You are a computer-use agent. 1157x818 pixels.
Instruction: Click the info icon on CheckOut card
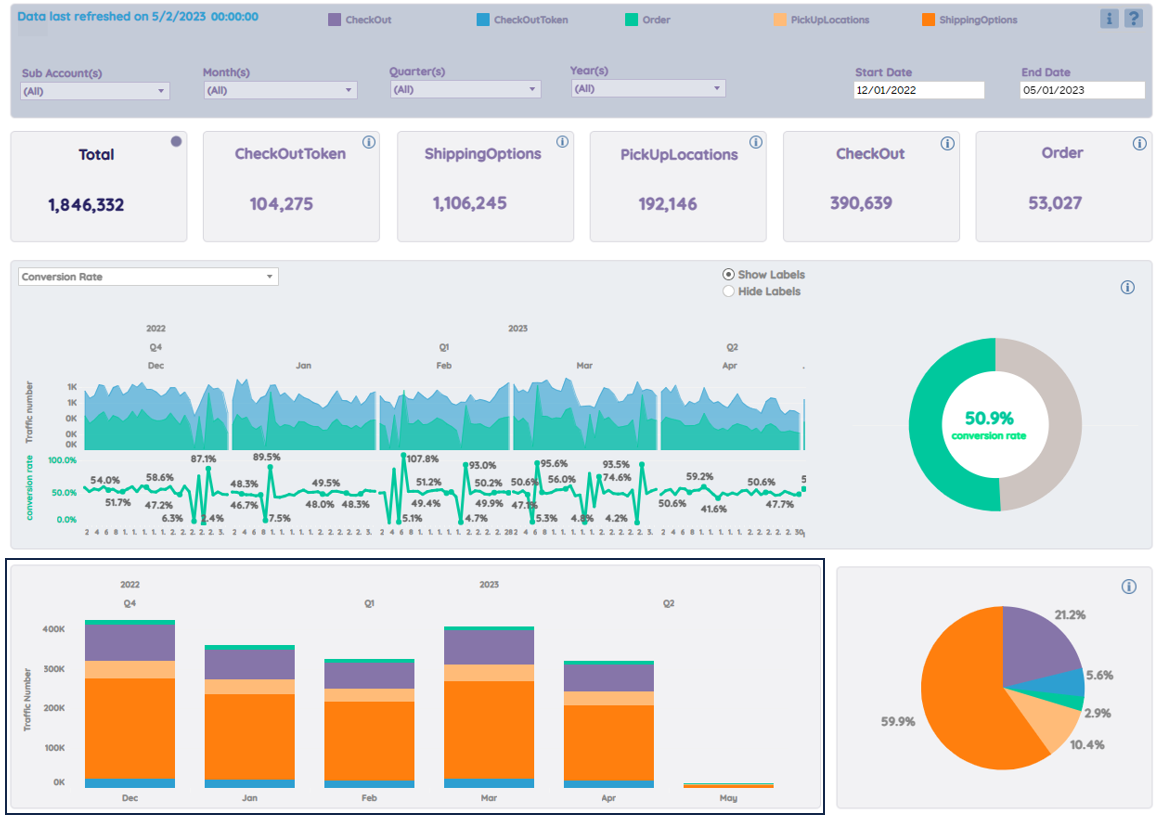[x=947, y=143]
